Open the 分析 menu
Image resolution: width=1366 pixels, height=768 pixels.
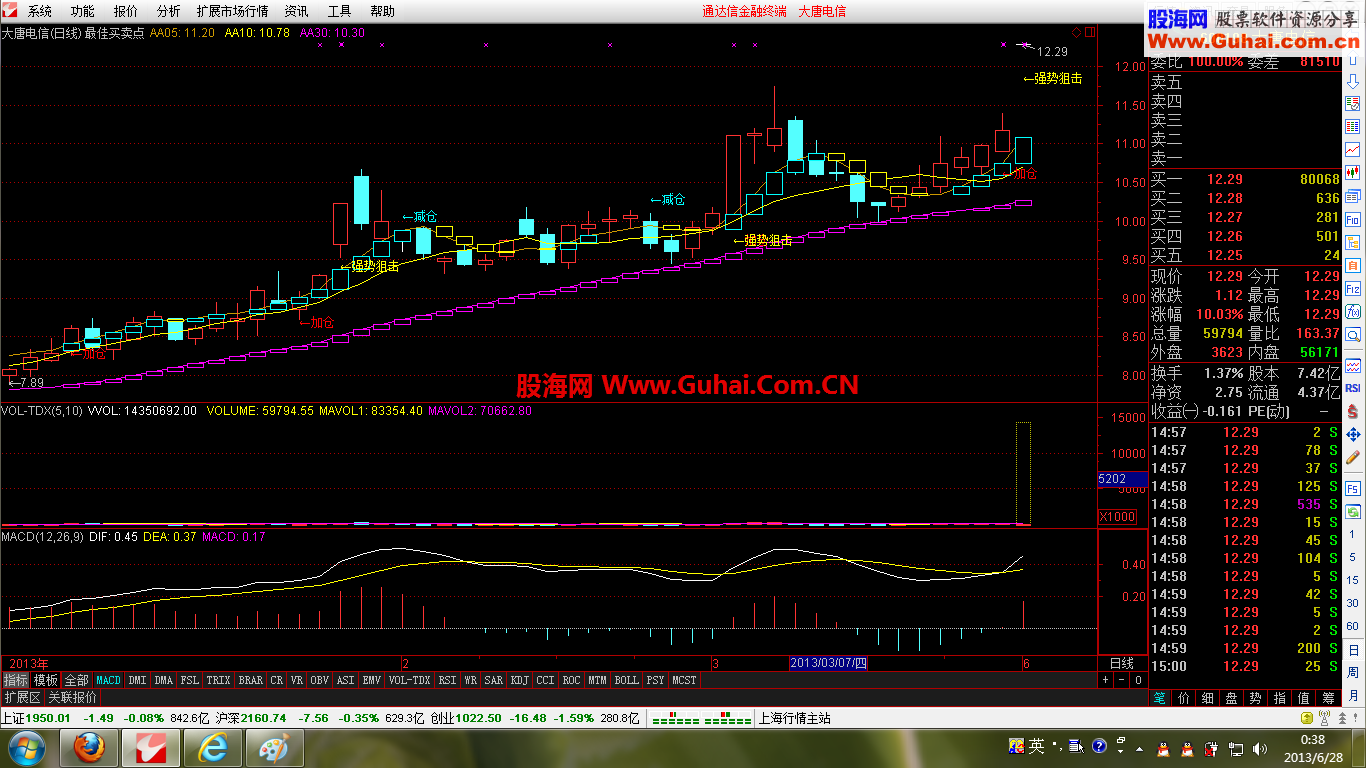click(169, 11)
